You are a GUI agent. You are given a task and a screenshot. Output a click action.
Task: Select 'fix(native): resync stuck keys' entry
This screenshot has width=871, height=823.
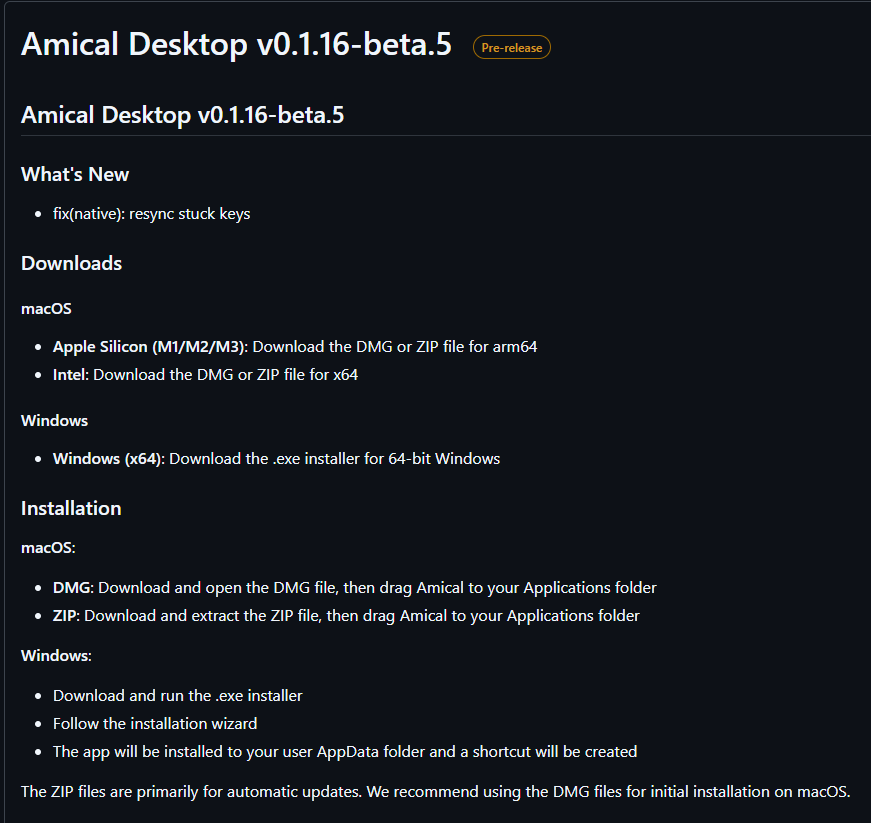(x=152, y=214)
